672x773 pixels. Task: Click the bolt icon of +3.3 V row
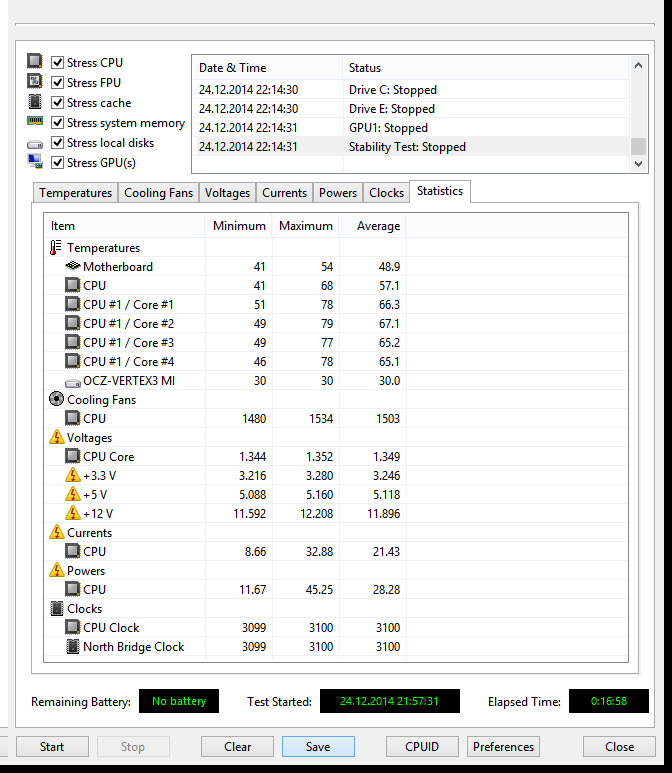point(72,475)
